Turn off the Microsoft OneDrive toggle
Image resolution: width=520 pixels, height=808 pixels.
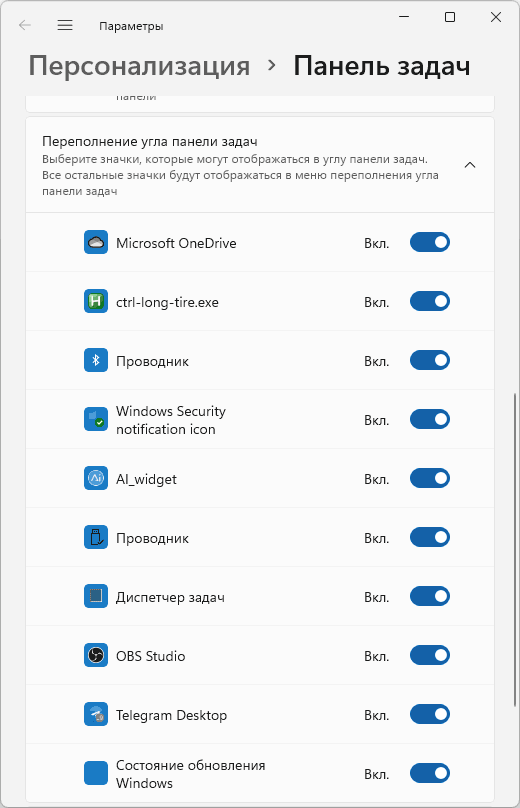click(x=430, y=242)
